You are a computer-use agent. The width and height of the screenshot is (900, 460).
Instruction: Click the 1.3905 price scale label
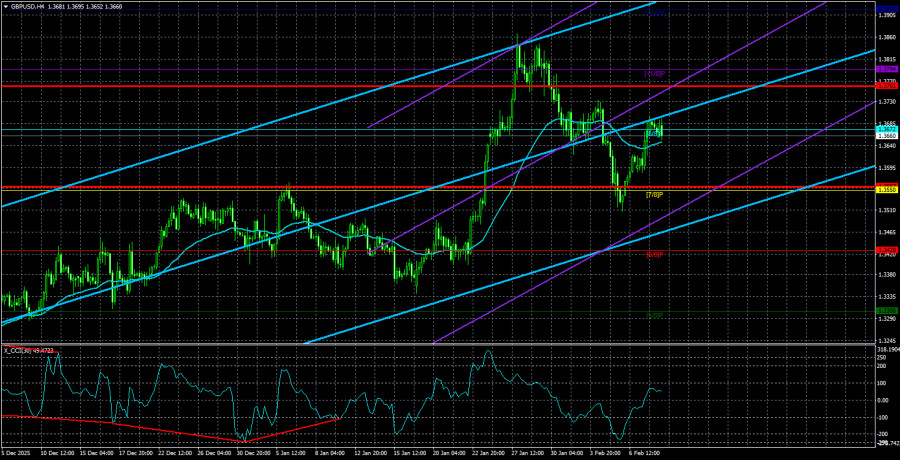click(x=886, y=15)
